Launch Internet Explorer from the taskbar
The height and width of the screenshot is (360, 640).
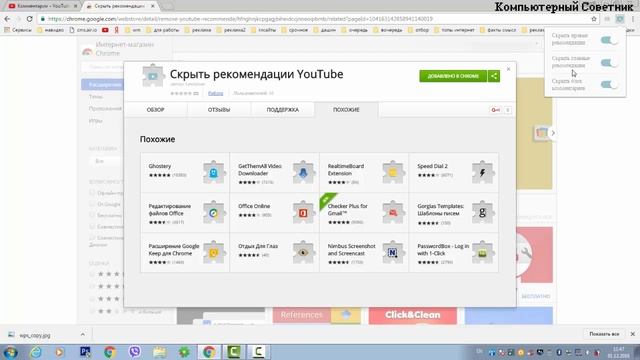click(36, 352)
